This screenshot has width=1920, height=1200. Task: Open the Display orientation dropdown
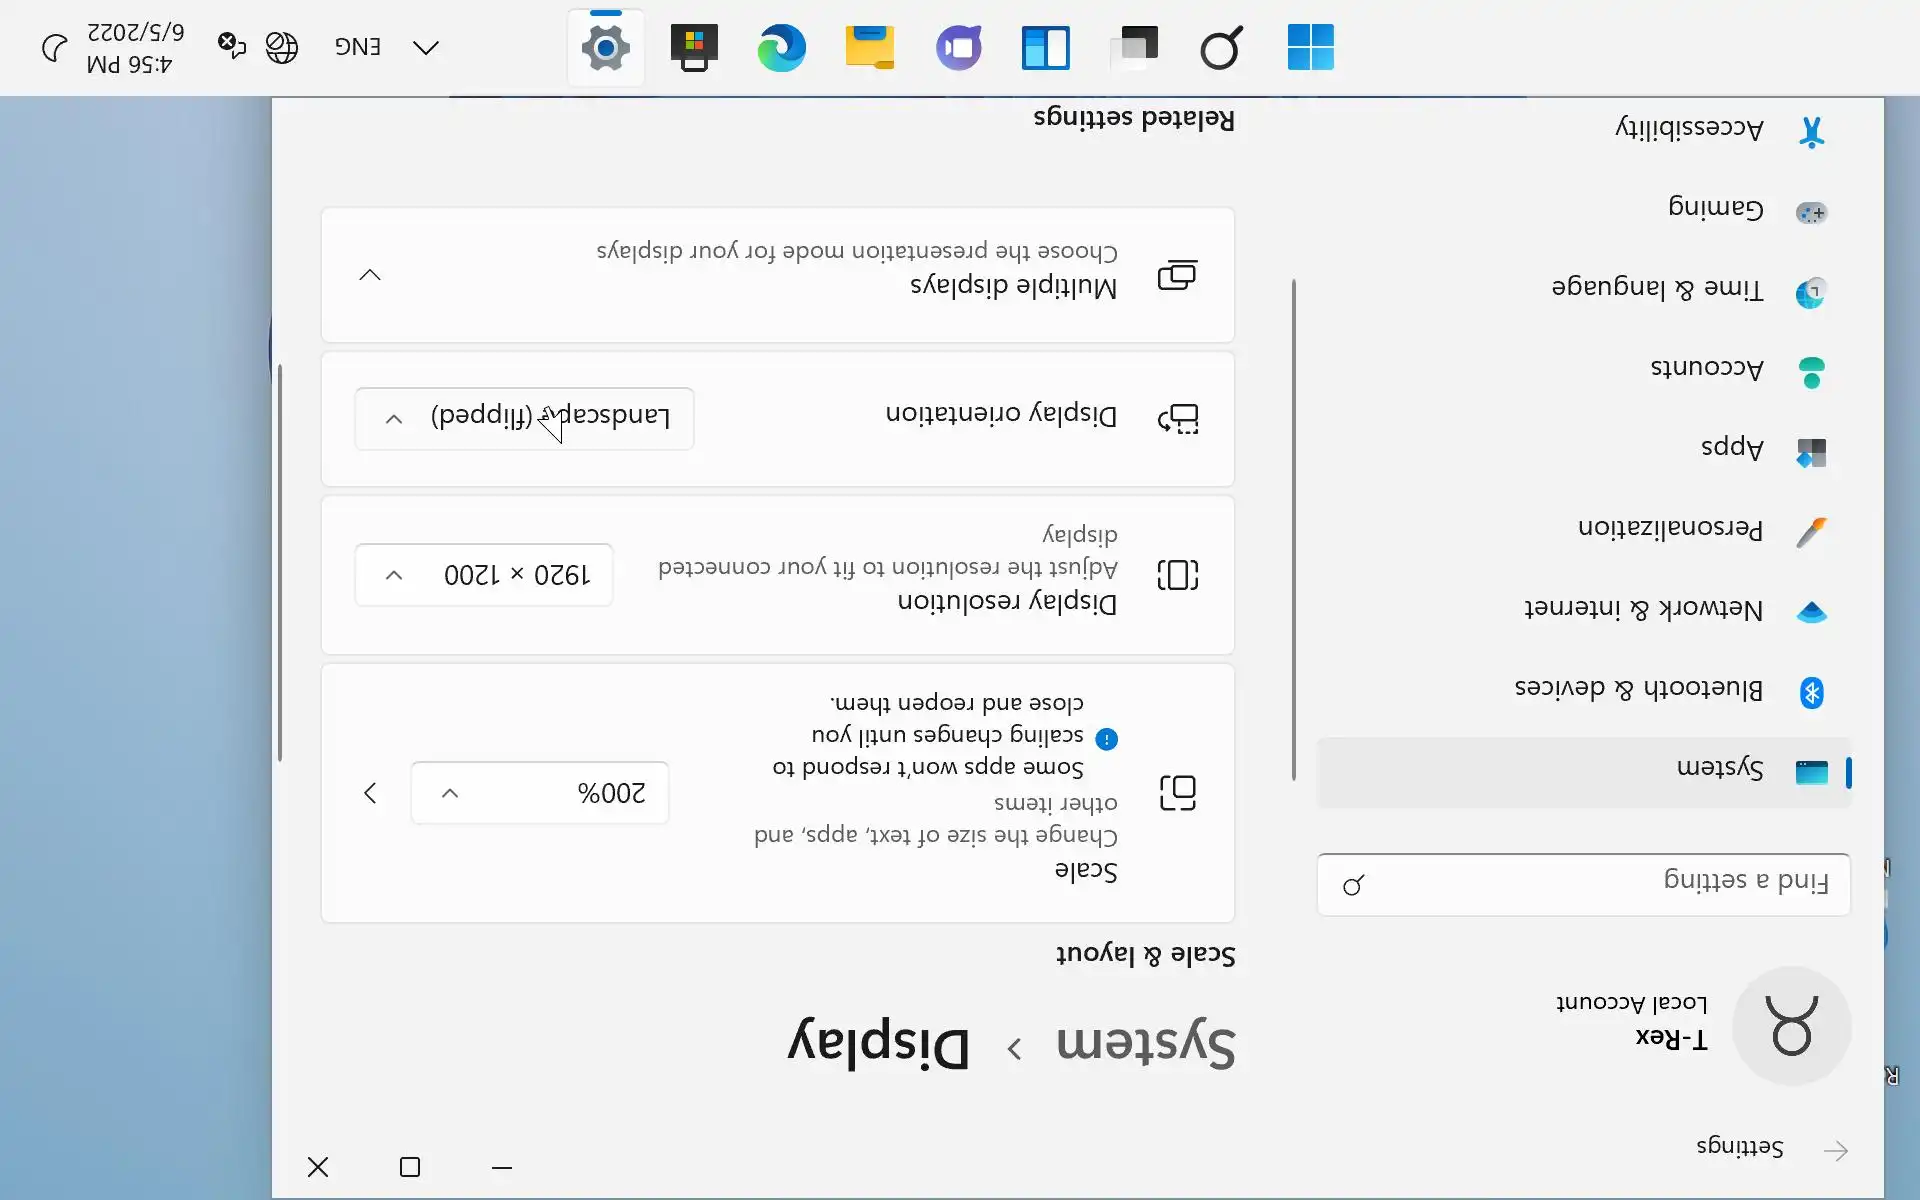coord(524,418)
